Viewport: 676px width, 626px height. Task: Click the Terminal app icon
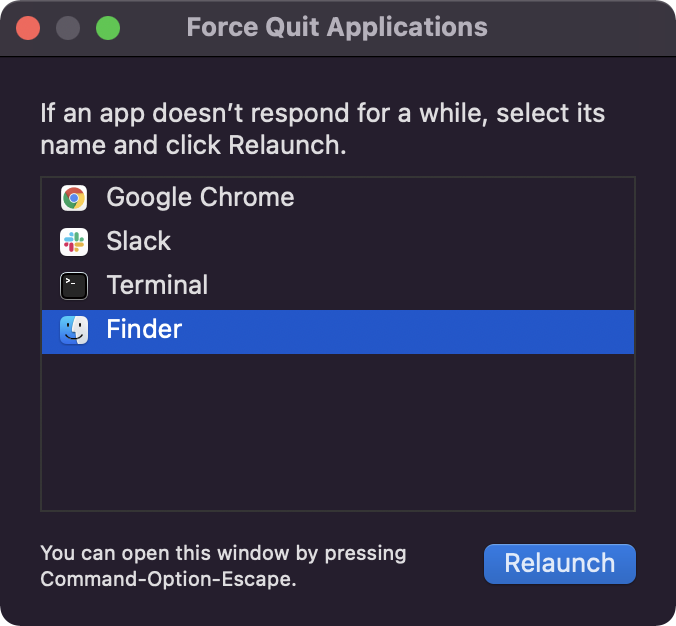(74, 285)
